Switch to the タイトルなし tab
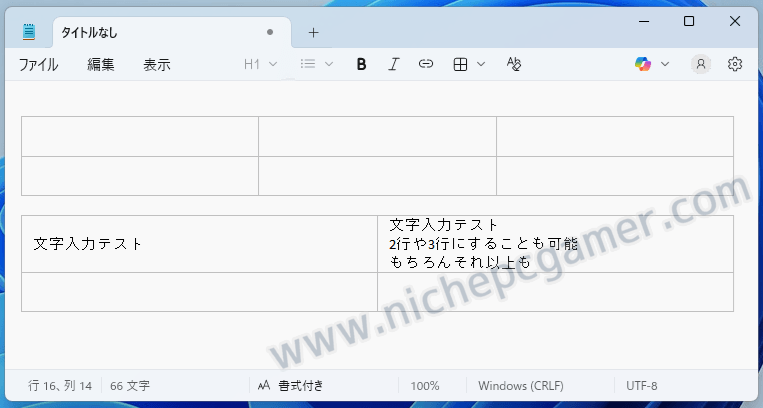 pos(150,32)
